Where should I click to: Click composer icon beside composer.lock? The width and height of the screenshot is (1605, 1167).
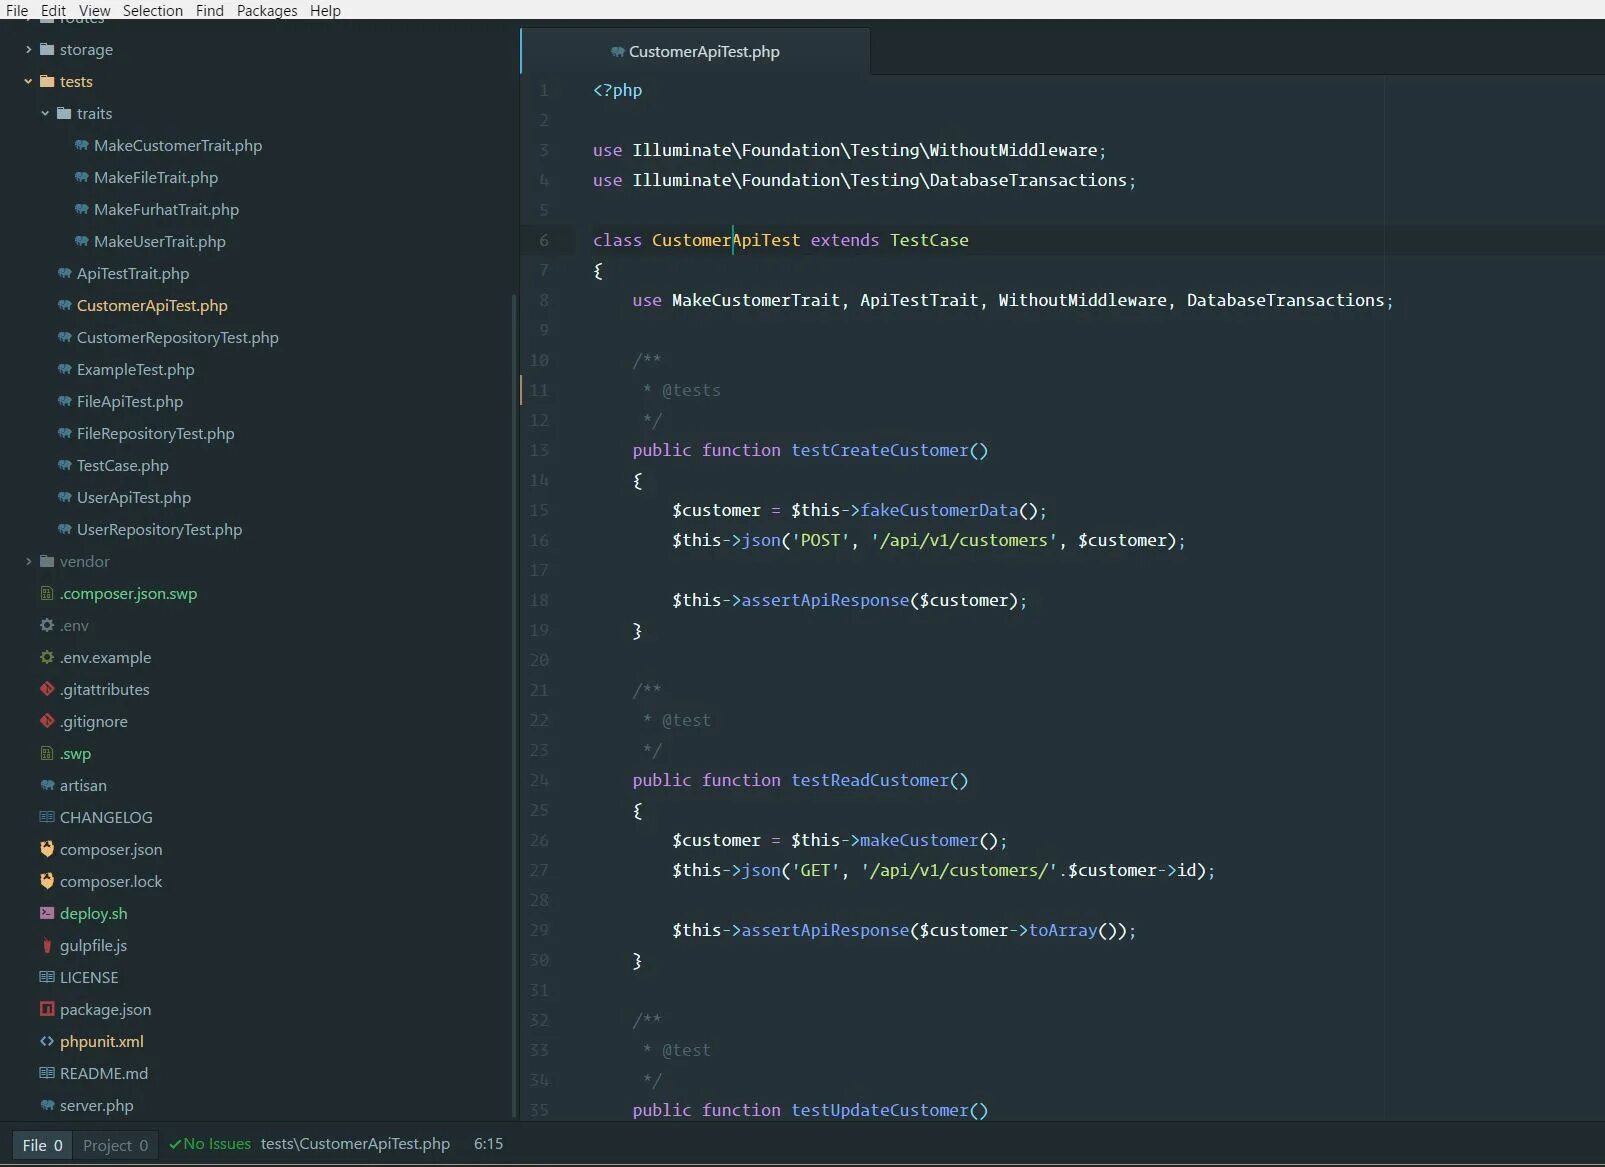pyautogui.click(x=47, y=881)
